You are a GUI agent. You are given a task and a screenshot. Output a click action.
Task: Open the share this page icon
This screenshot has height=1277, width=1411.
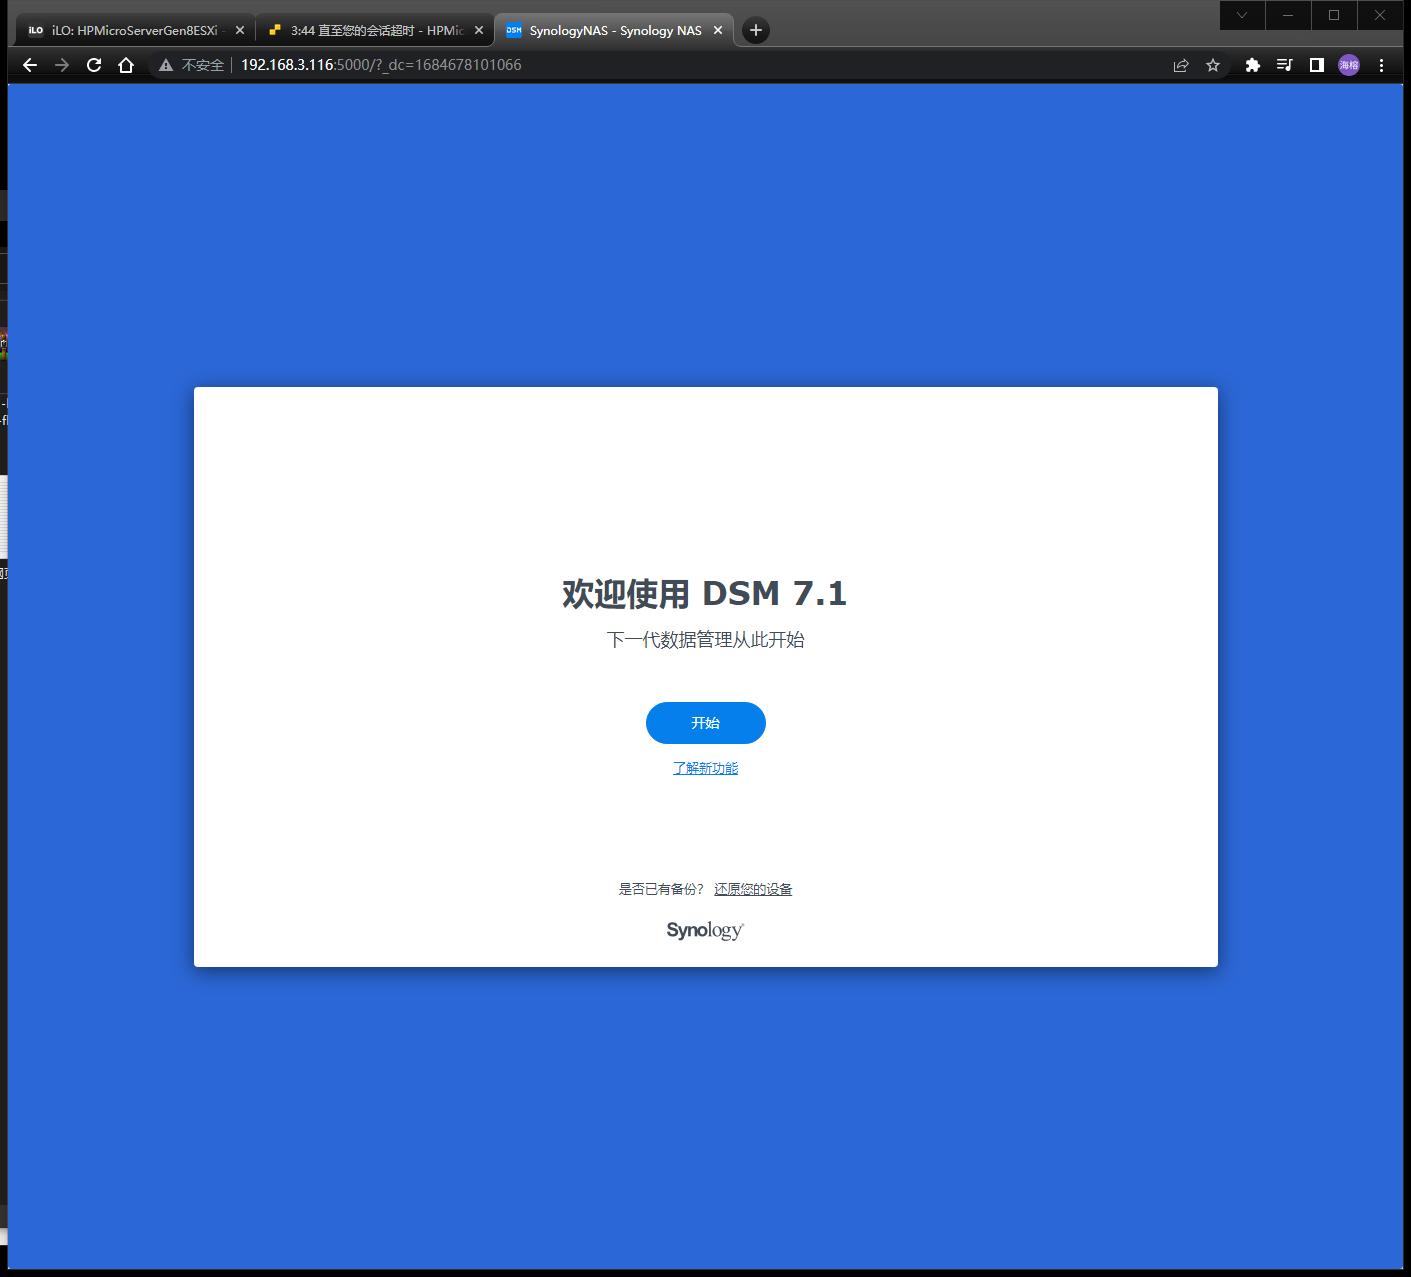[x=1181, y=65]
